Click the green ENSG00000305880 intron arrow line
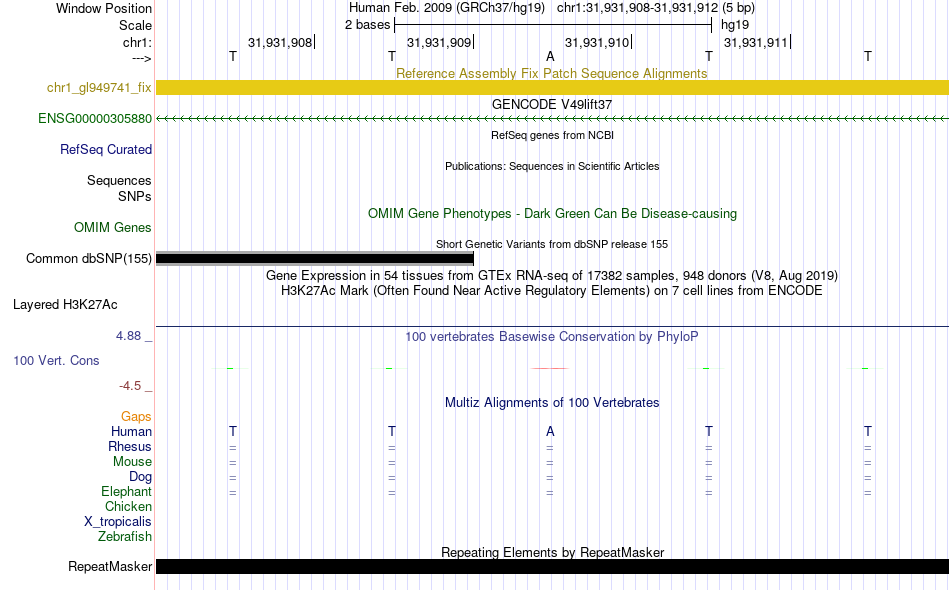The image size is (950, 590). click(552, 119)
